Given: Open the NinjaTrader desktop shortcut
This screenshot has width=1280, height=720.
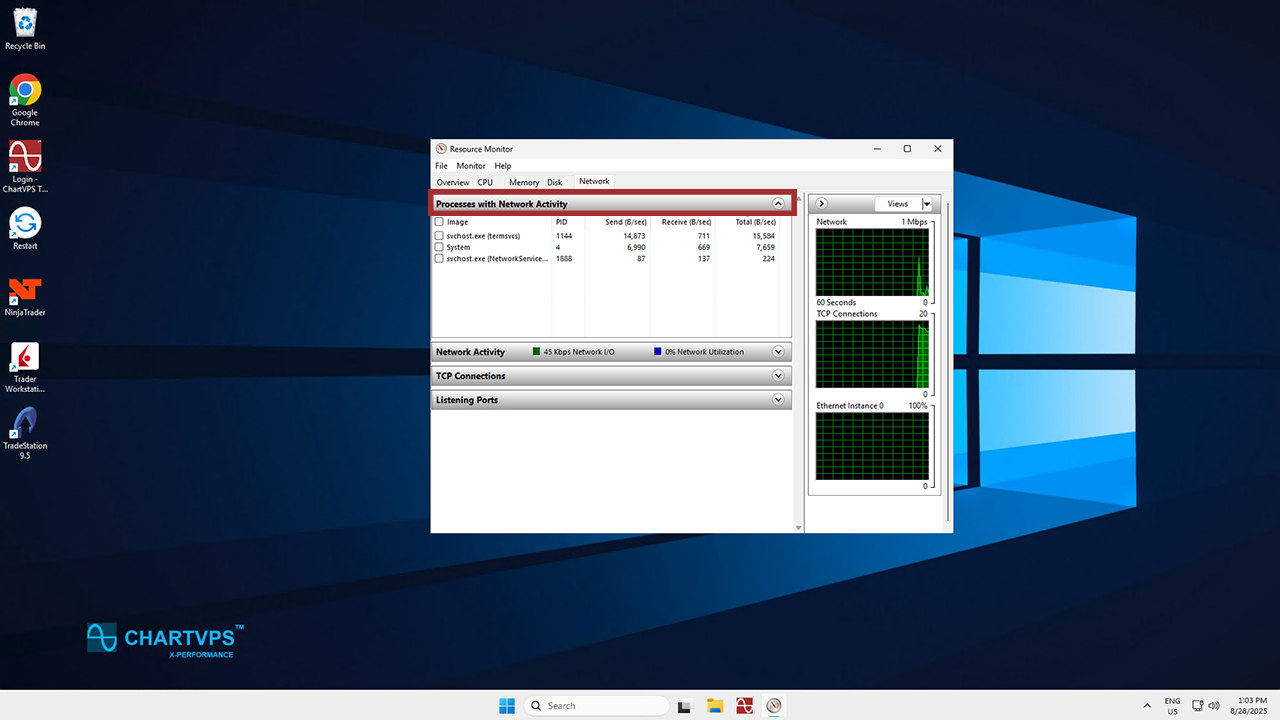Looking at the screenshot, I should pos(25,292).
